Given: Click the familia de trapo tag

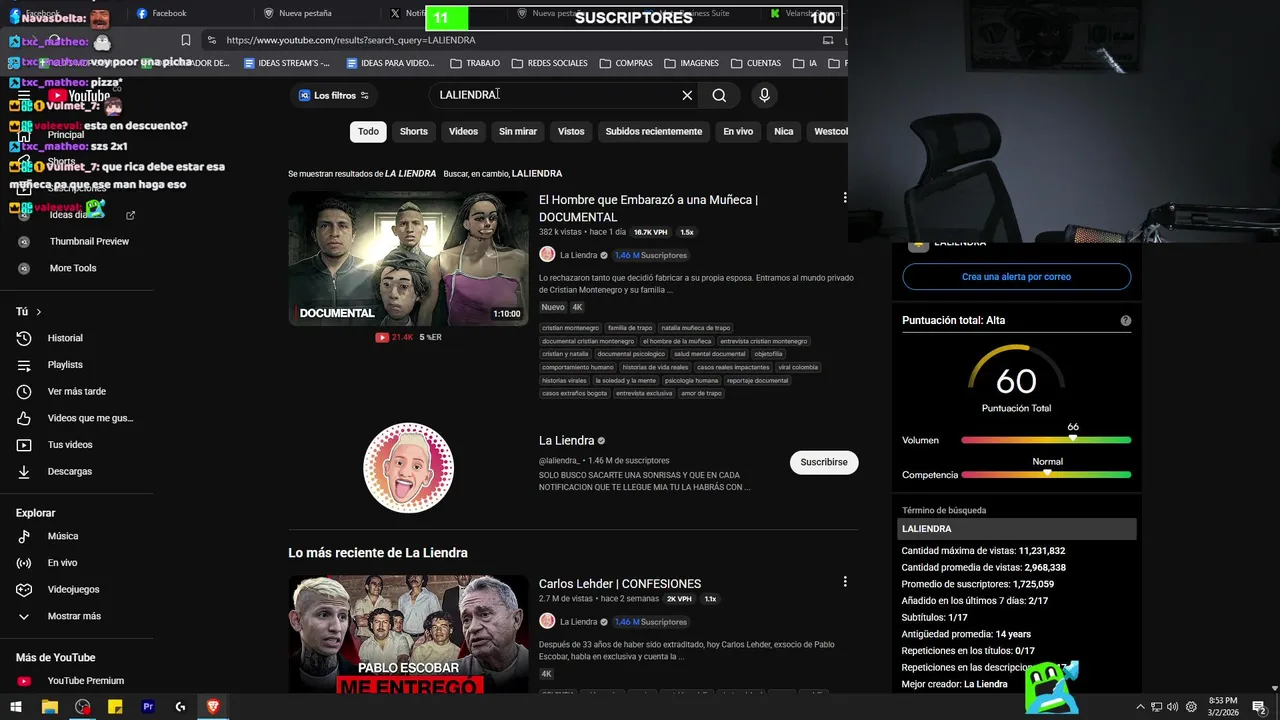Looking at the screenshot, I should click(630, 328).
